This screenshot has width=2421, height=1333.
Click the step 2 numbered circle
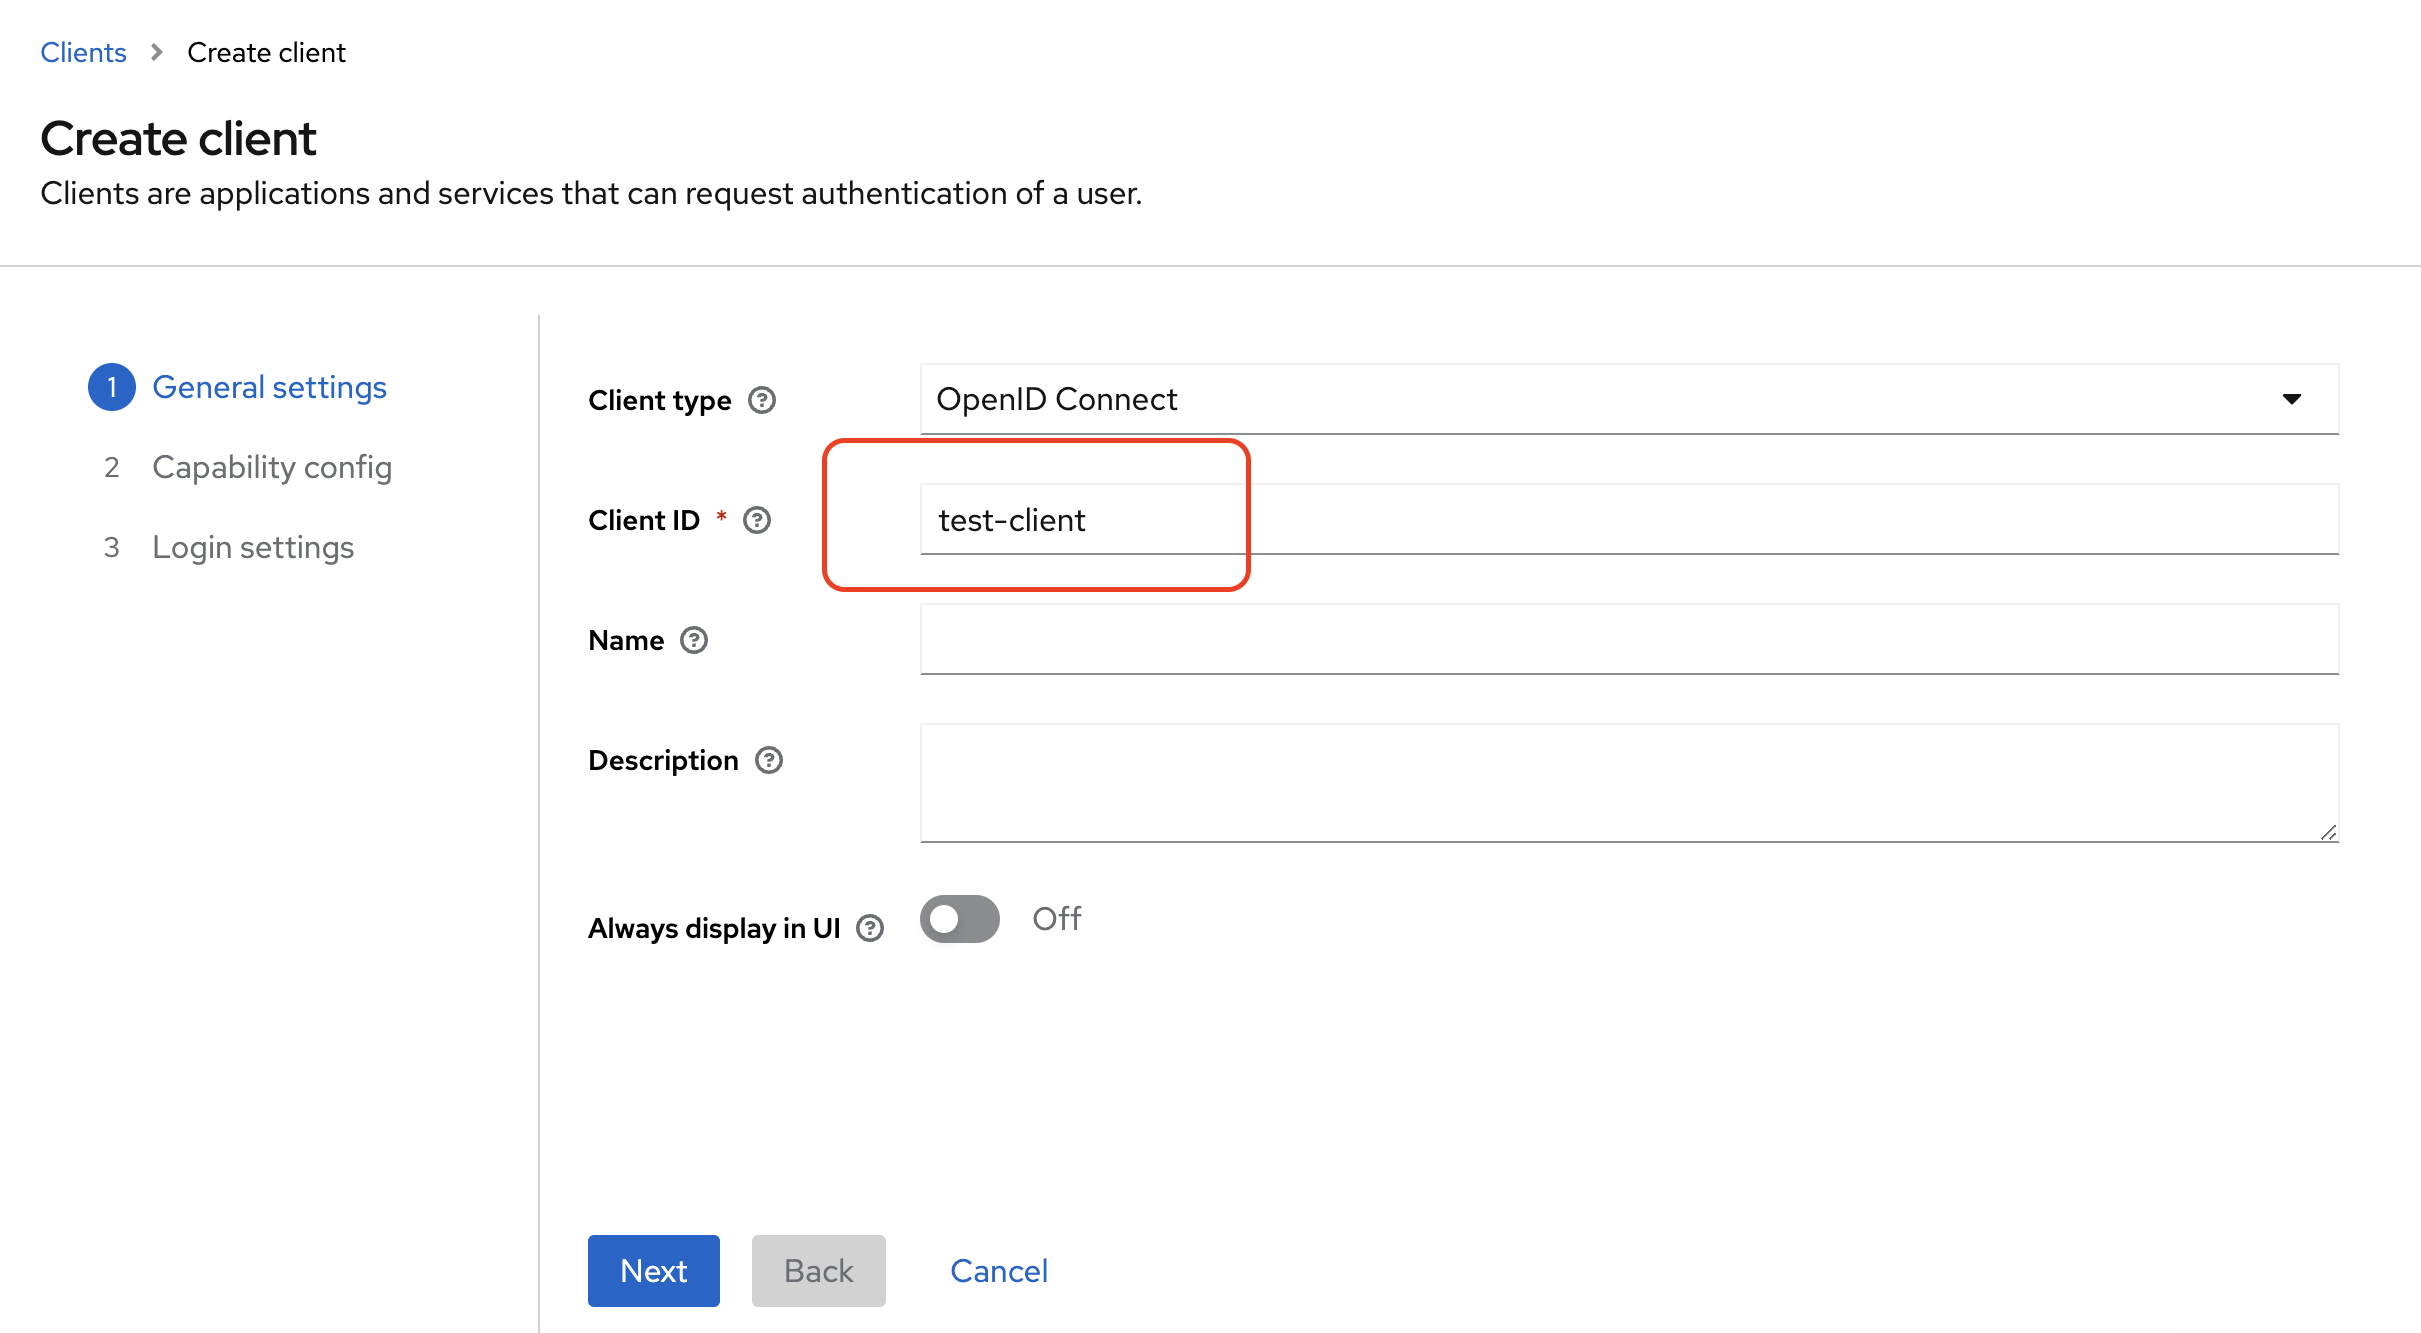click(112, 467)
